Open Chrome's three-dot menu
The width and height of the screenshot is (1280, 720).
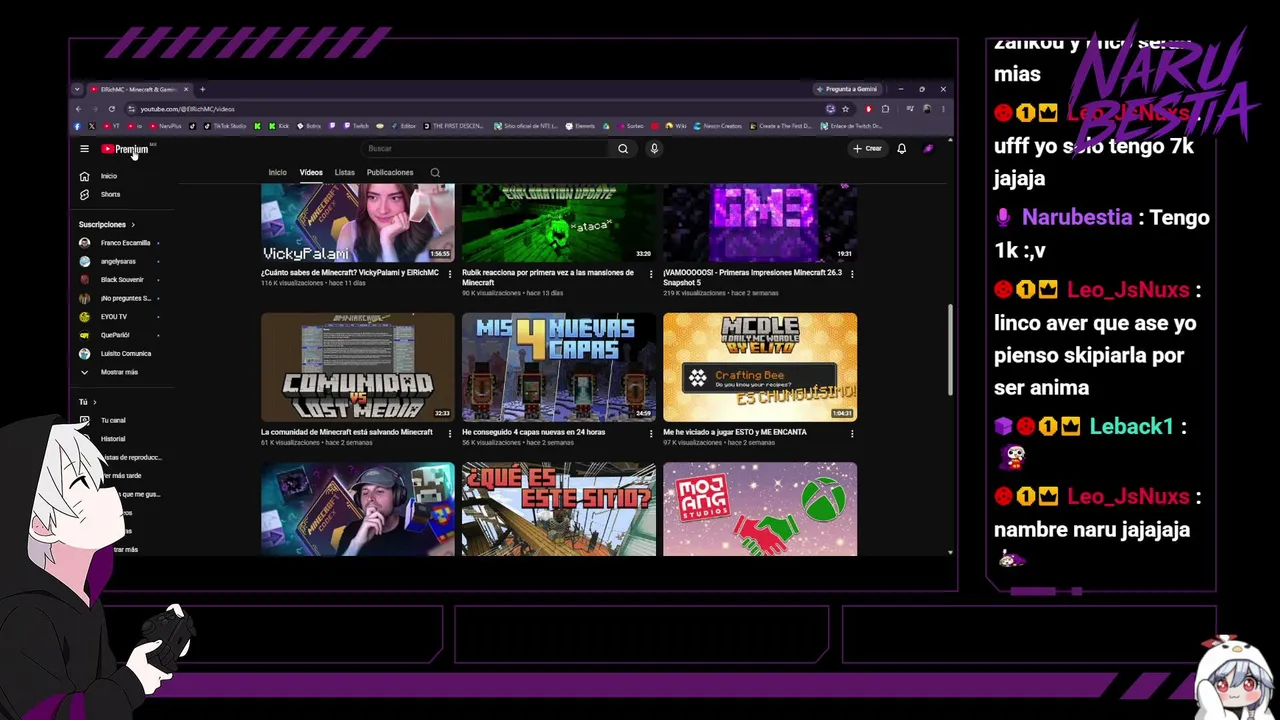[943, 109]
